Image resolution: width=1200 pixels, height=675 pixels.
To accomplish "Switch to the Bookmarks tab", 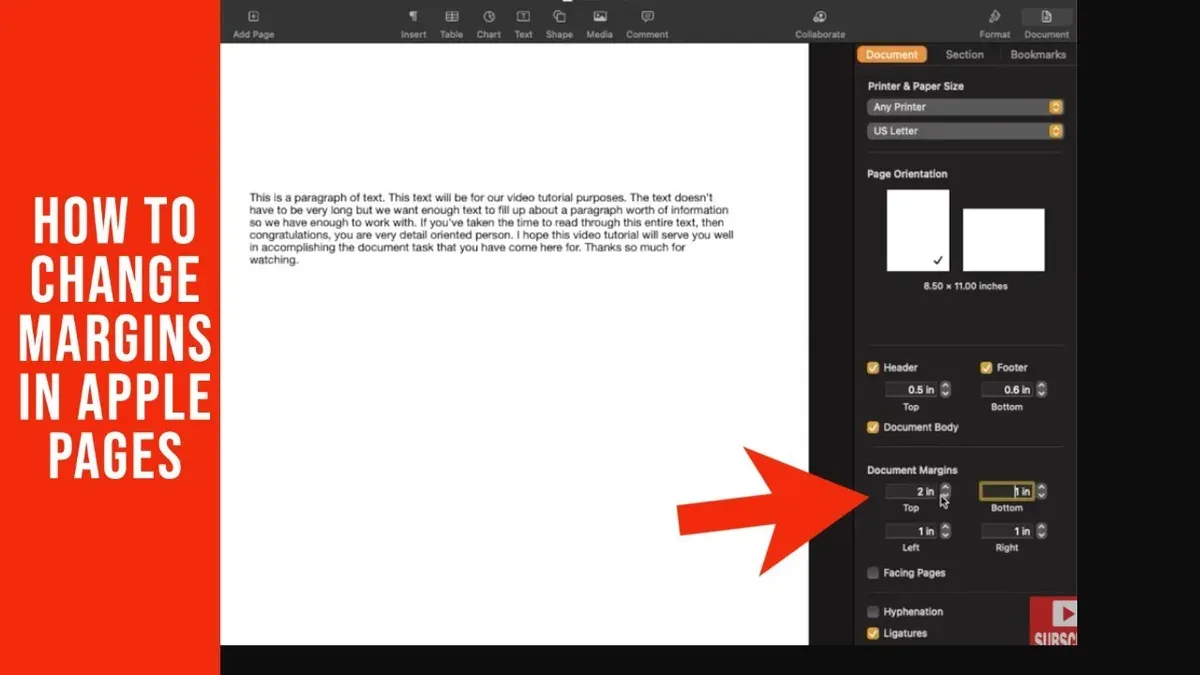I will pyautogui.click(x=1038, y=55).
